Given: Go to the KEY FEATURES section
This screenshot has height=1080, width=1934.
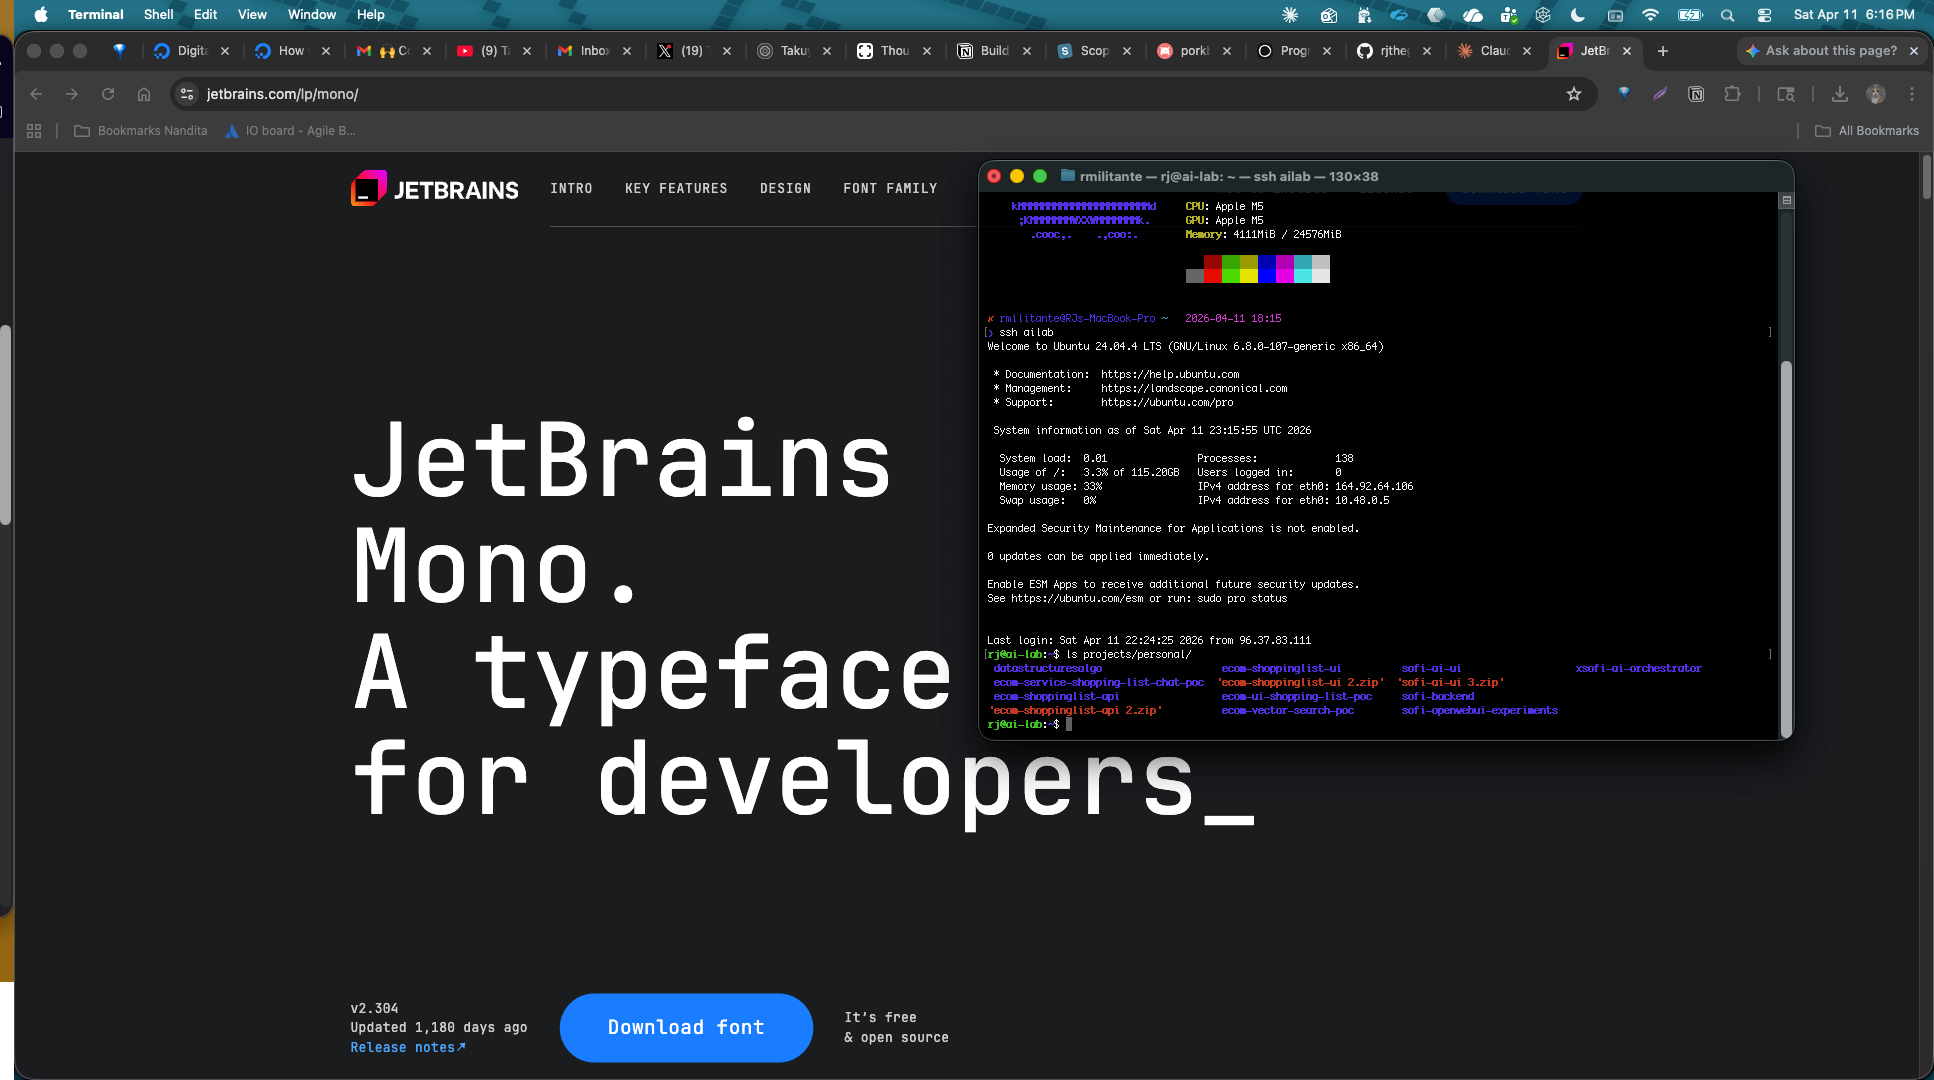Looking at the screenshot, I should [x=676, y=188].
